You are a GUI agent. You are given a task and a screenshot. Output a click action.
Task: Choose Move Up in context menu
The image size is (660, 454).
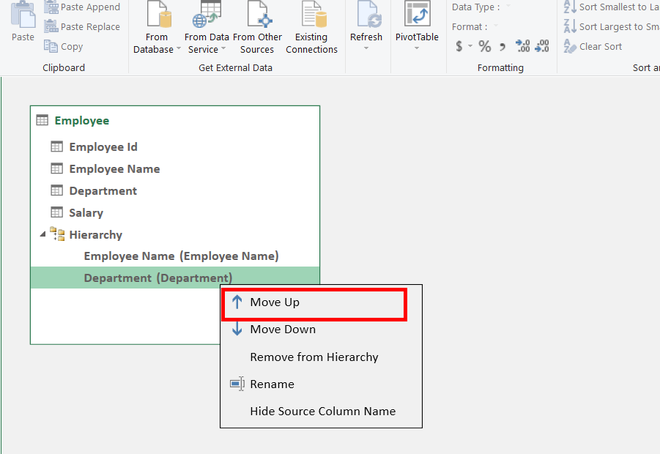[314, 302]
